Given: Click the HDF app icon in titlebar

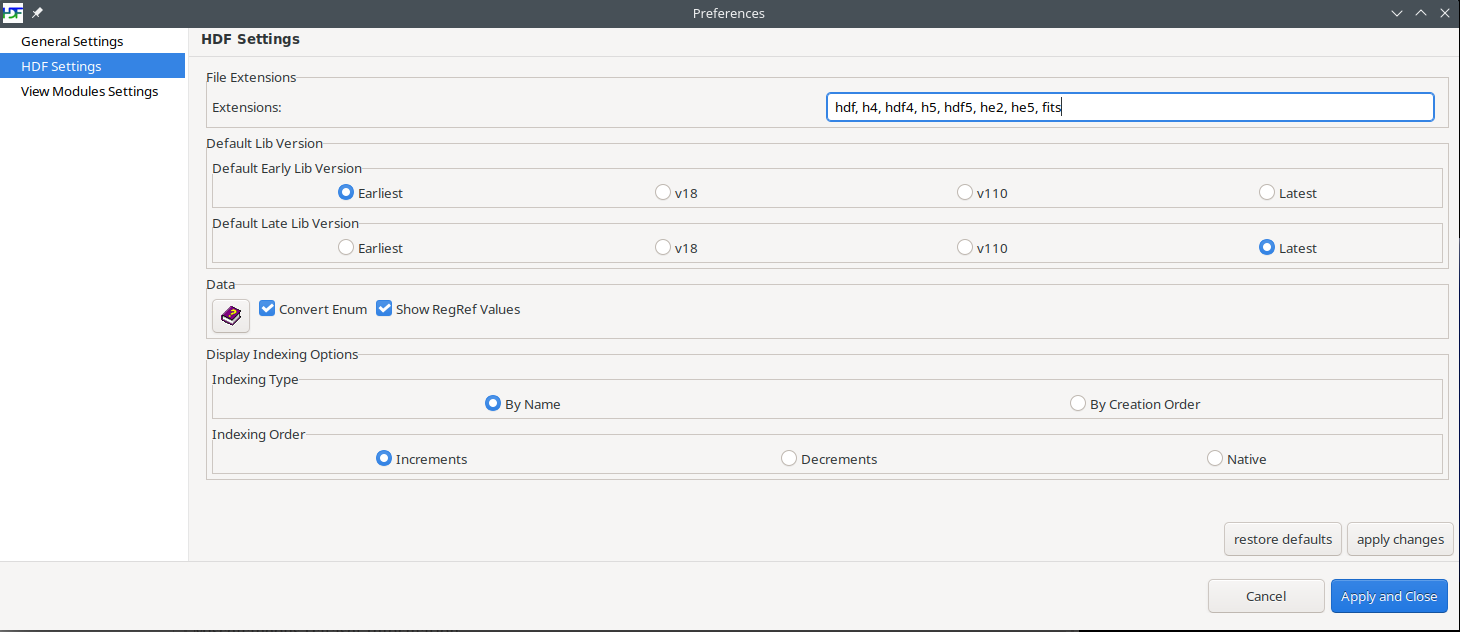Looking at the screenshot, I should [13, 13].
